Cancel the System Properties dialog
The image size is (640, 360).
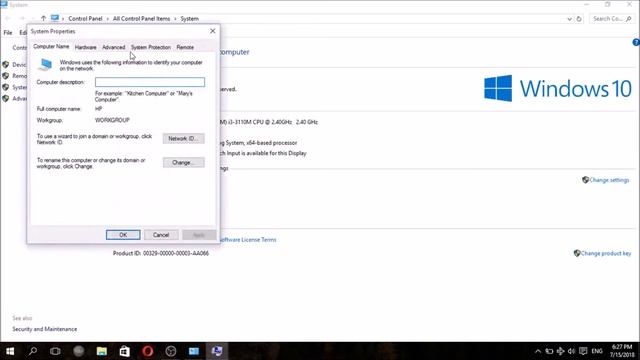(x=161, y=235)
